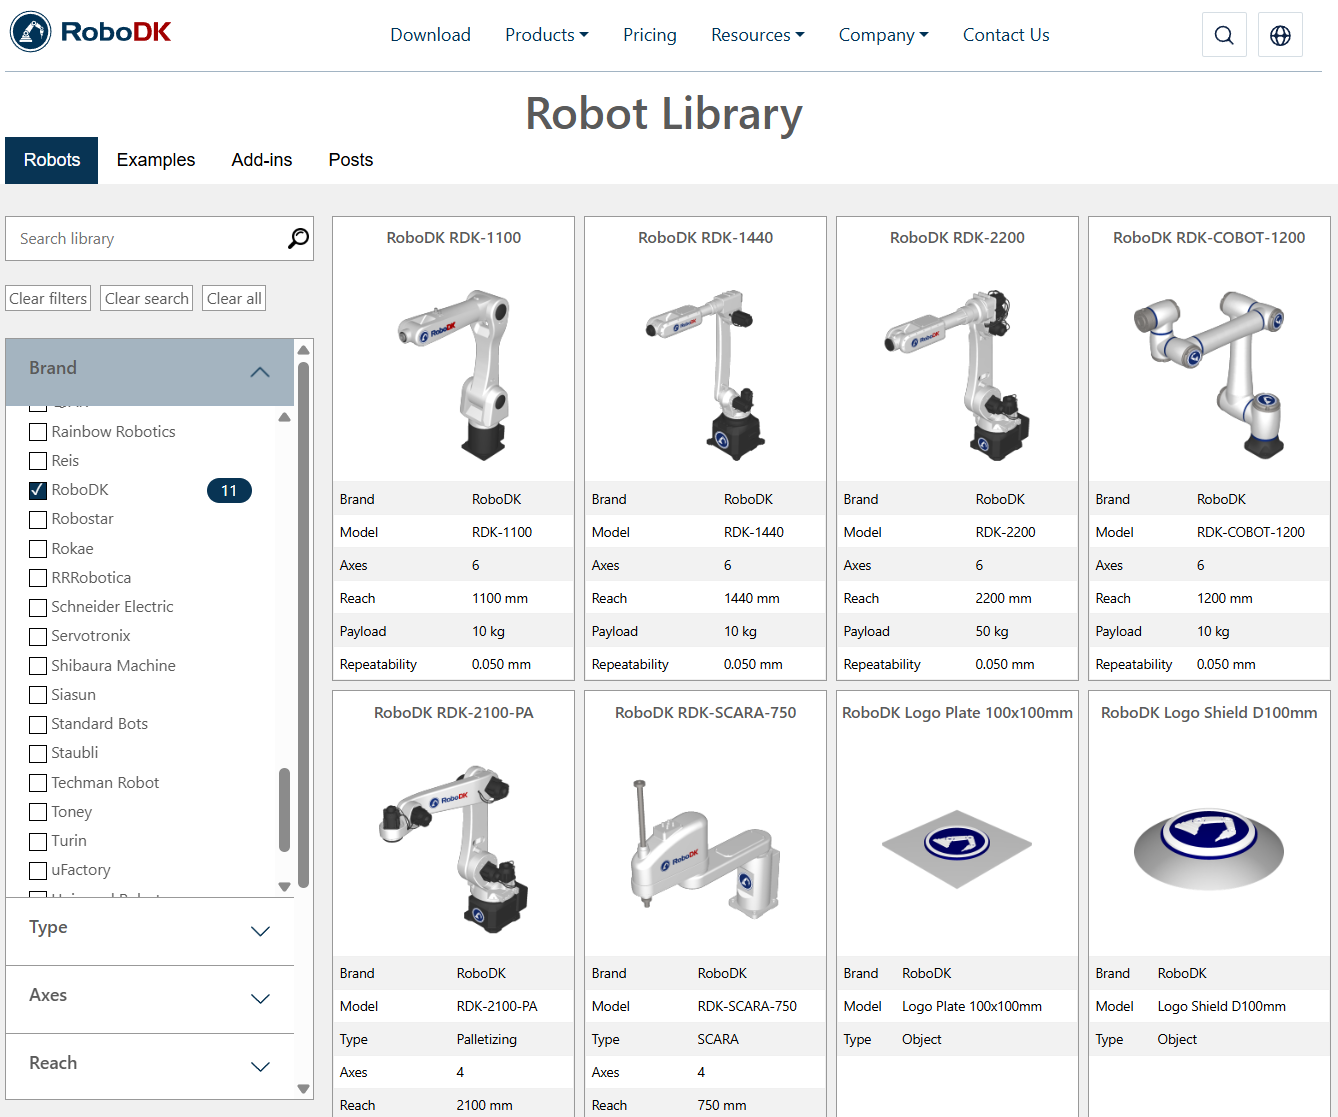1338x1117 pixels.
Task: Click the filter panel scroll down arrow
Action: (303, 1089)
